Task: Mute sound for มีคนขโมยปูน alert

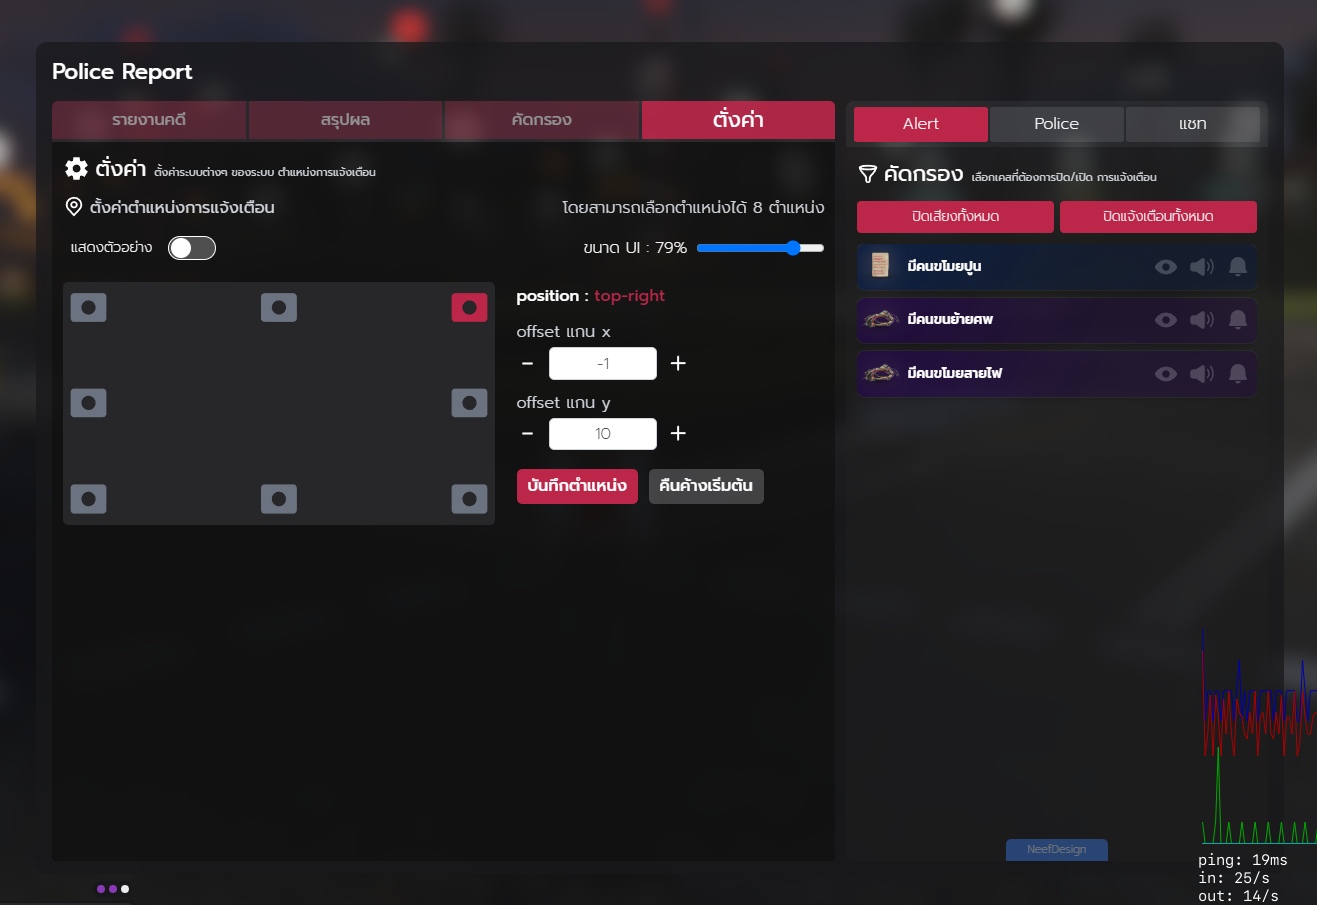Action: (x=1201, y=266)
